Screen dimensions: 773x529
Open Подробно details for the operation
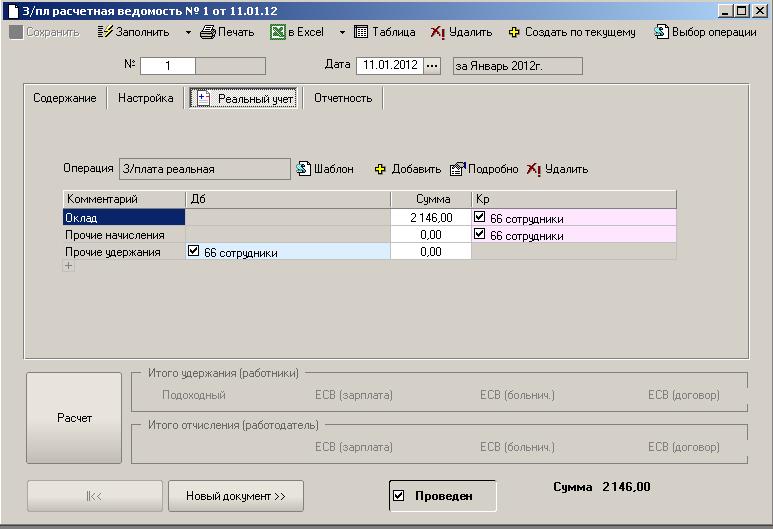pyautogui.click(x=458, y=169)
